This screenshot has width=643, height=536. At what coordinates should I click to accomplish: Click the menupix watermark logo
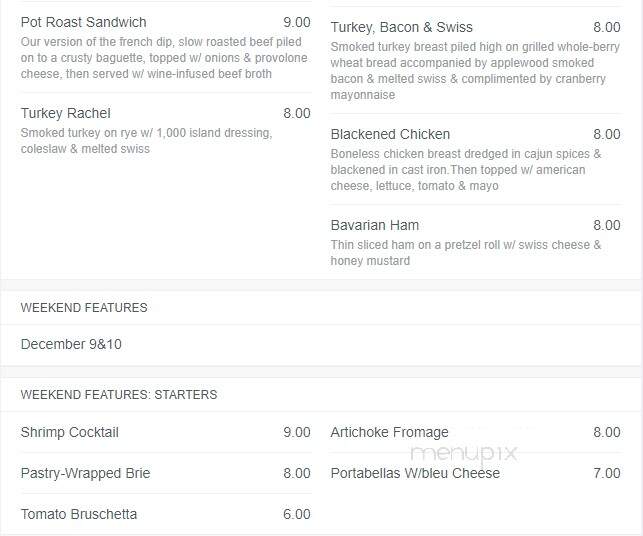pos(464,453)
